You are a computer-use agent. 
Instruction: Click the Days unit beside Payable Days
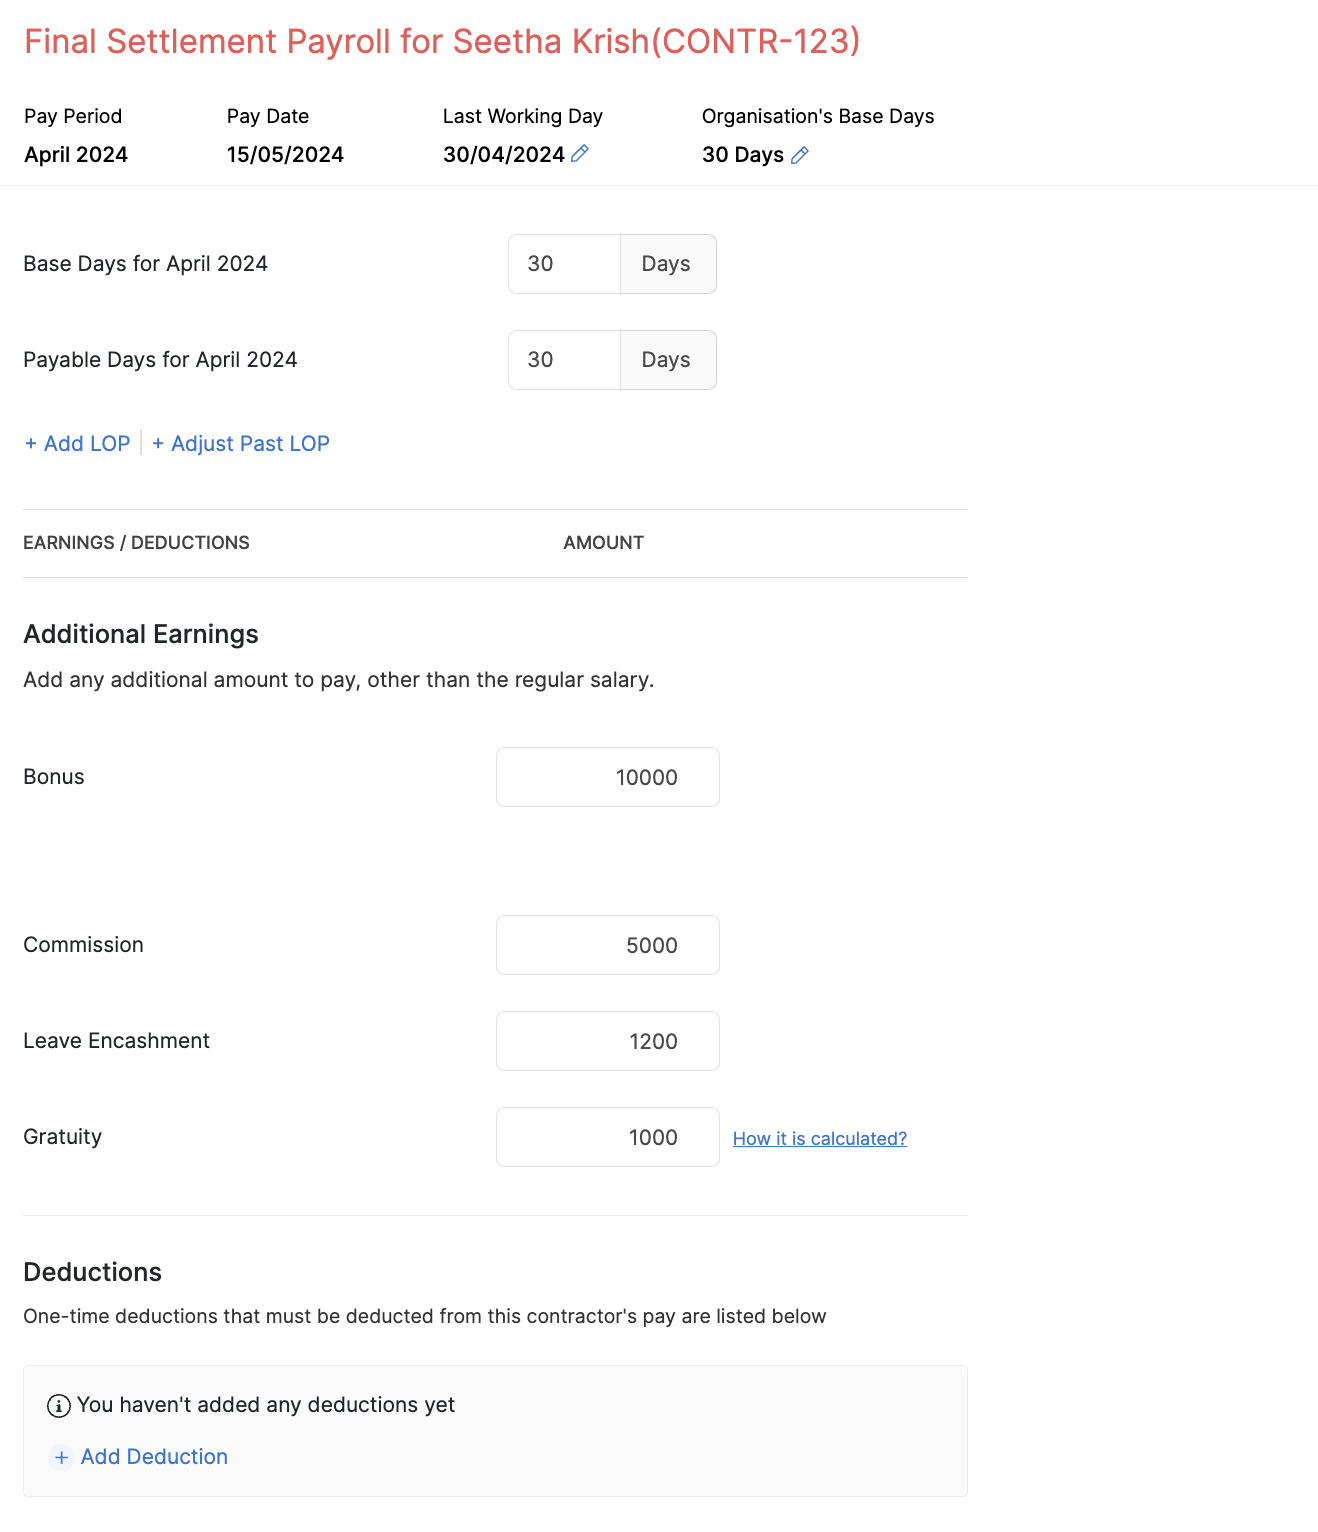point(666,360)
